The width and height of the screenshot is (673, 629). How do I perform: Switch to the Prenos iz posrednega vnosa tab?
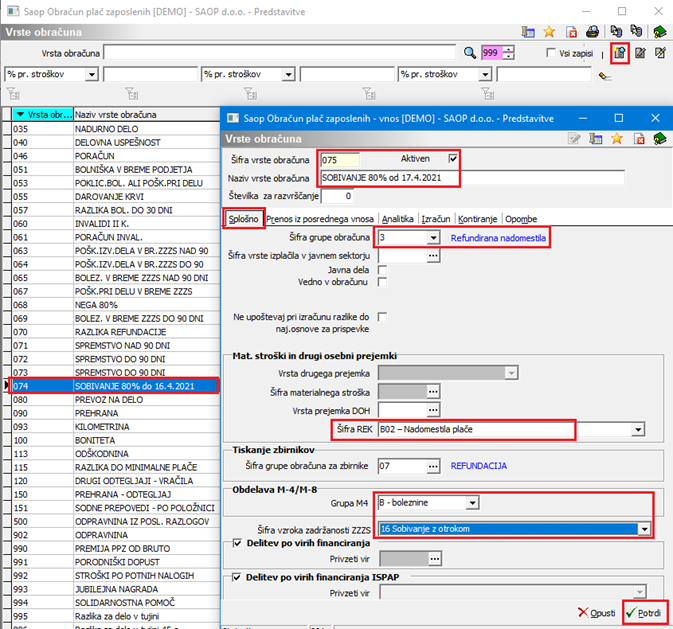[x=320, y=219]
